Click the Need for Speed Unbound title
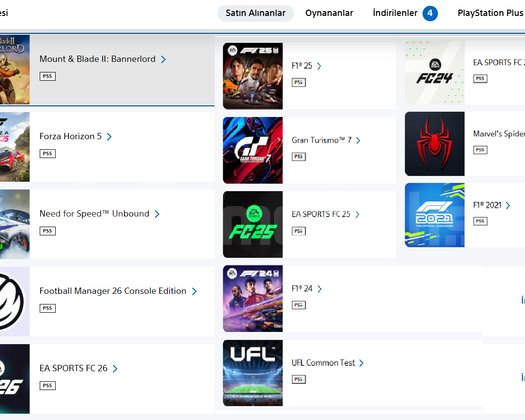525x420 pixels. pos(94,214)
